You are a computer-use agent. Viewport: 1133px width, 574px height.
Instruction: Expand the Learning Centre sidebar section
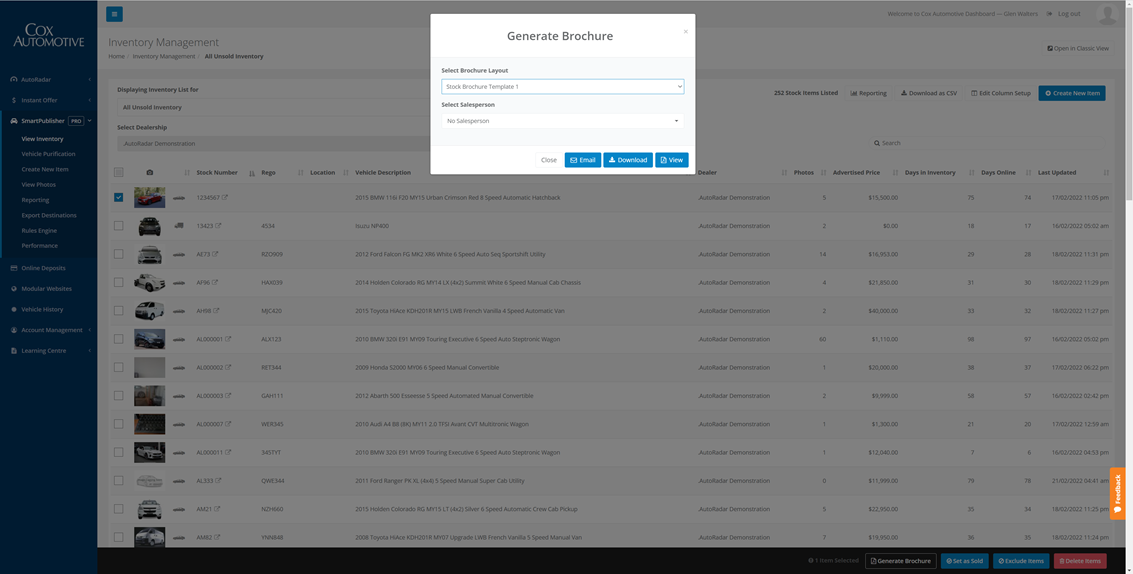(48, 351)
